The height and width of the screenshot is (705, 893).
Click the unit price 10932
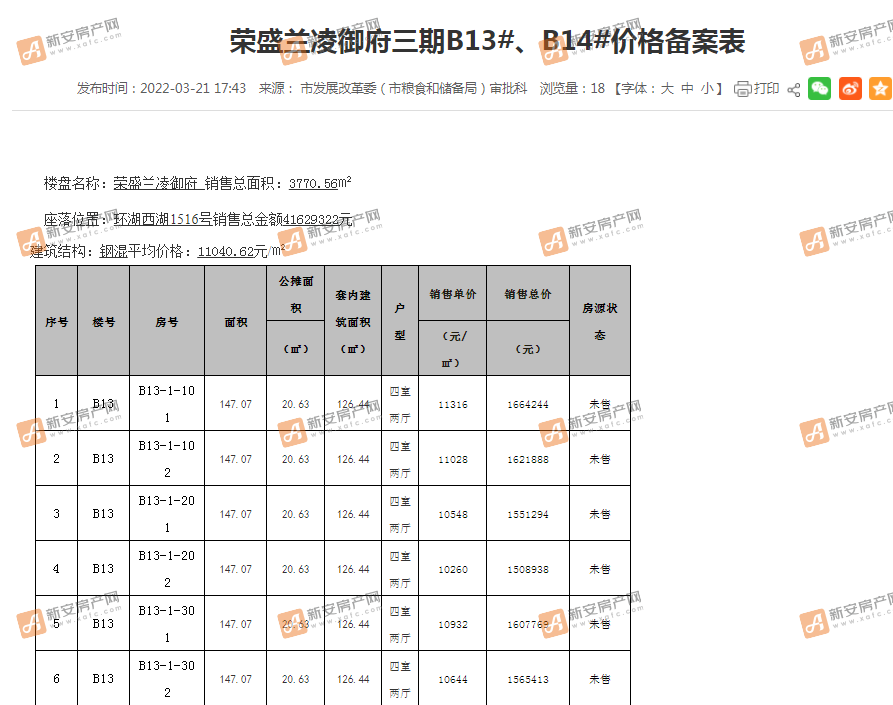[x=453, y=625]
